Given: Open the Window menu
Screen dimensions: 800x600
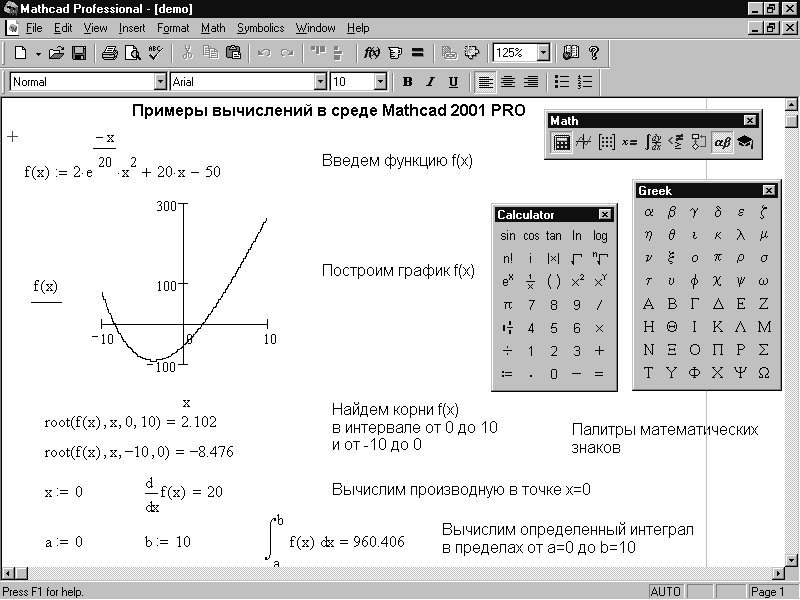Looking at the screenshot, I should 316,28.
